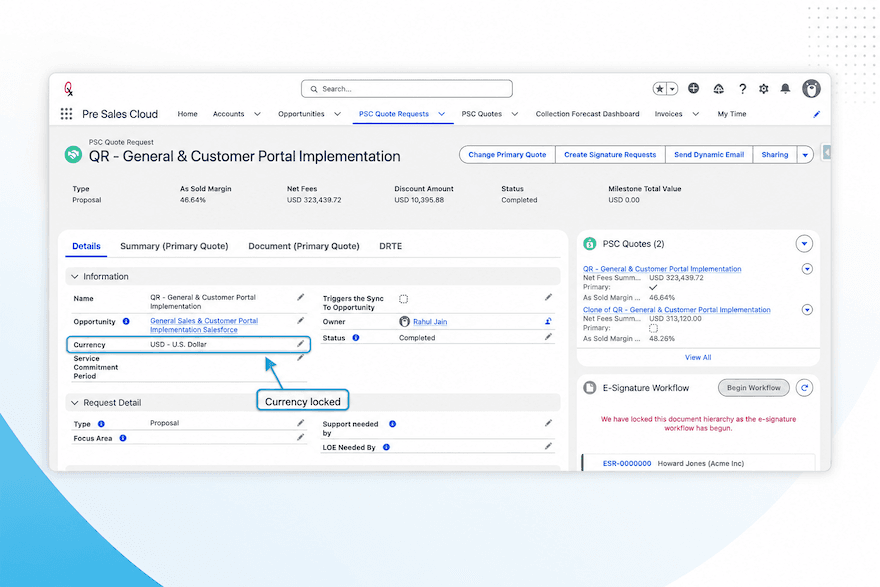
Task: Click the Status field info icon
Action: tap(355, 337)
